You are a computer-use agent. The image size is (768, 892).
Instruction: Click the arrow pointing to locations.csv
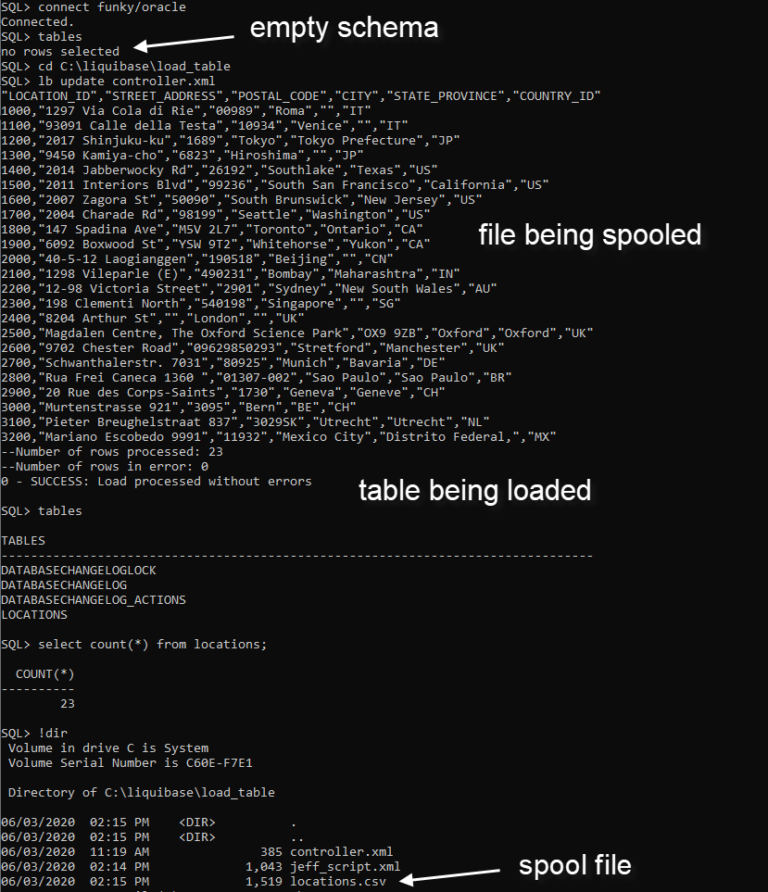449,876
